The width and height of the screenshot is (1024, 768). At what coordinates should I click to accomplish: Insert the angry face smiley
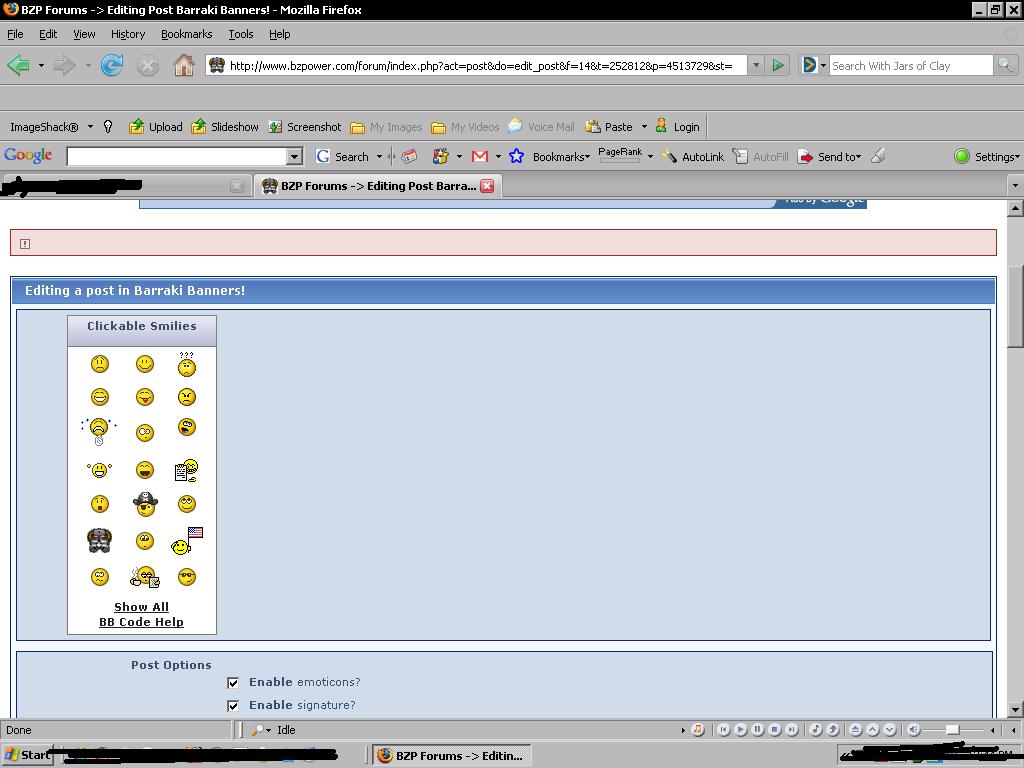tap(187, 396)
